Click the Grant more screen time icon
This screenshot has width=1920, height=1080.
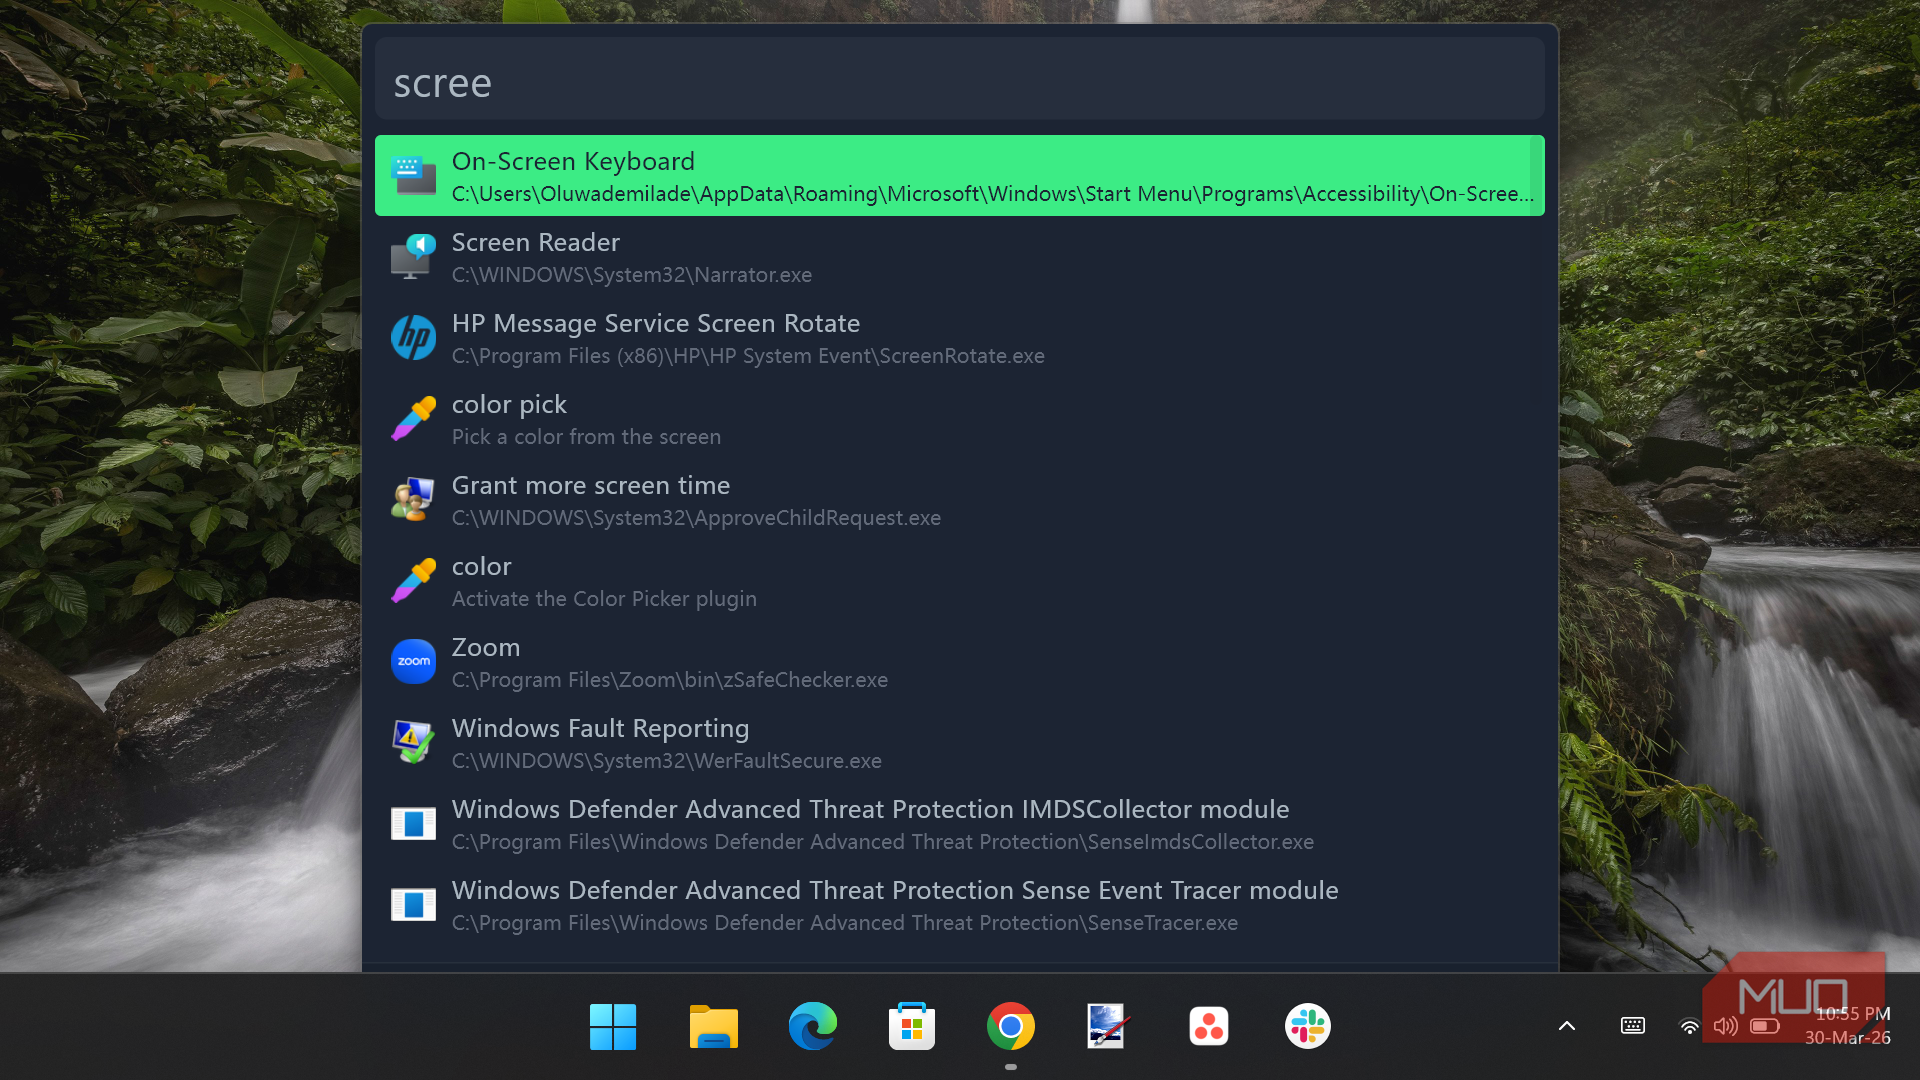point(413,500)
